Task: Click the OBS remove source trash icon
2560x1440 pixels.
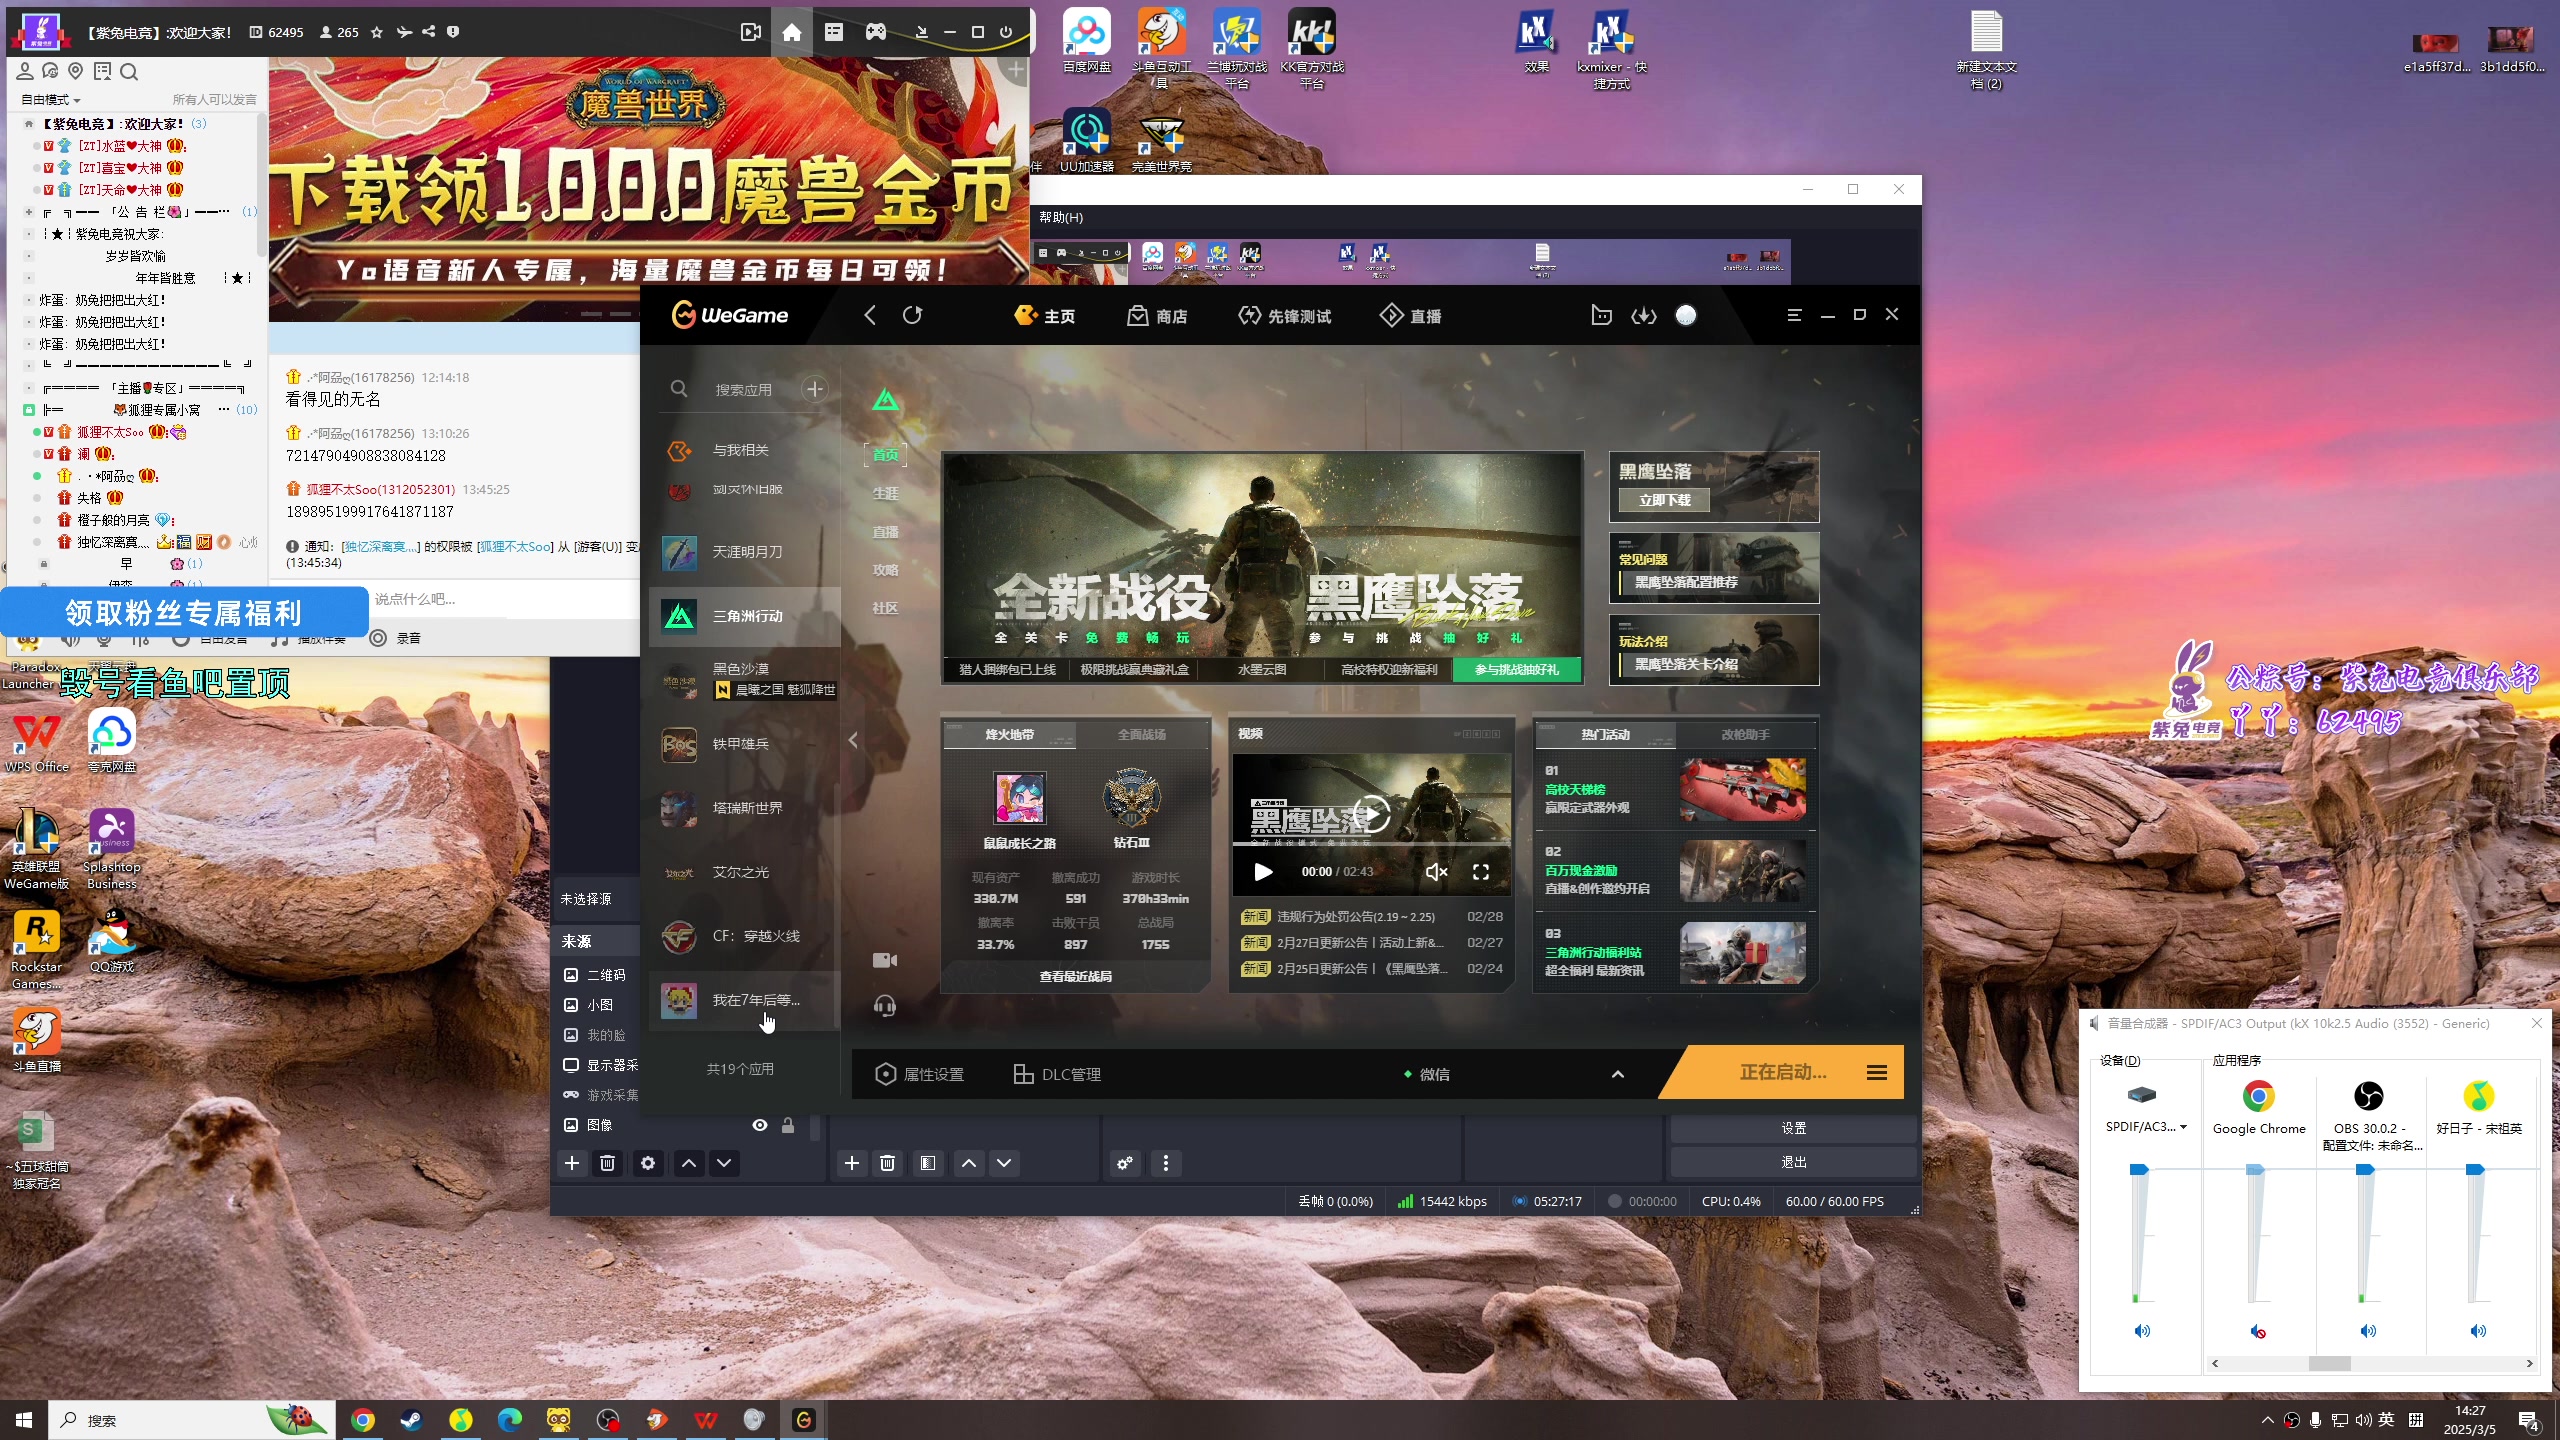Action: click(x=607, y=1163)
